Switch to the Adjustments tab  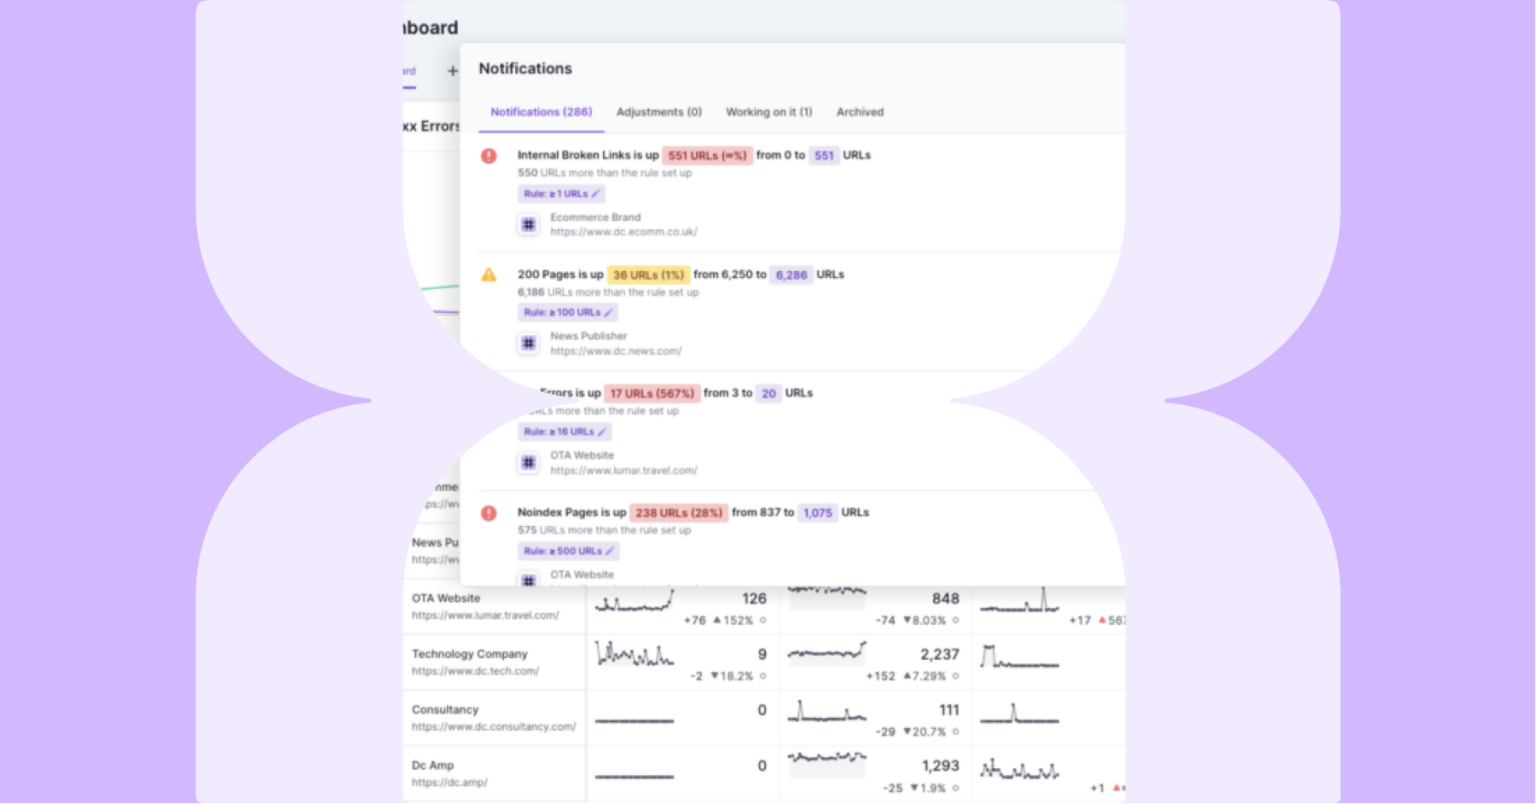pyautogui.click(x=659, y=112)
